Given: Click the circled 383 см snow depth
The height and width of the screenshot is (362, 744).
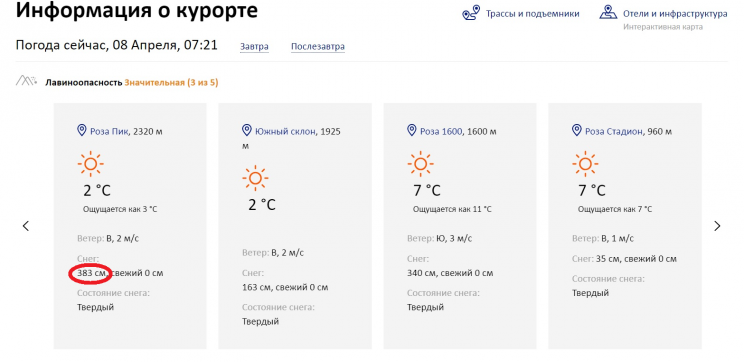Looking at the screenshot, I should click(91, 273).
